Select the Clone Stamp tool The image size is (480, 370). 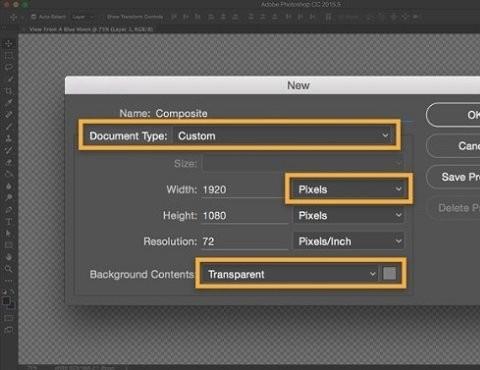click(9, 138)
